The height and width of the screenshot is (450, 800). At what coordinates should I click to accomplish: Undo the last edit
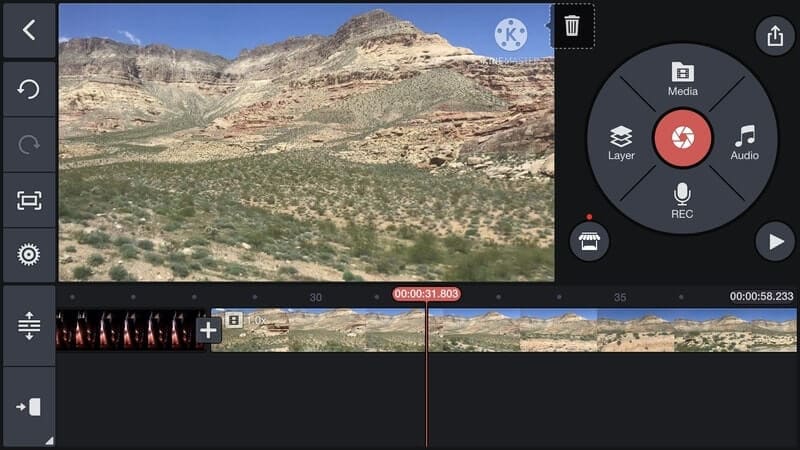[x=29, y=89]
